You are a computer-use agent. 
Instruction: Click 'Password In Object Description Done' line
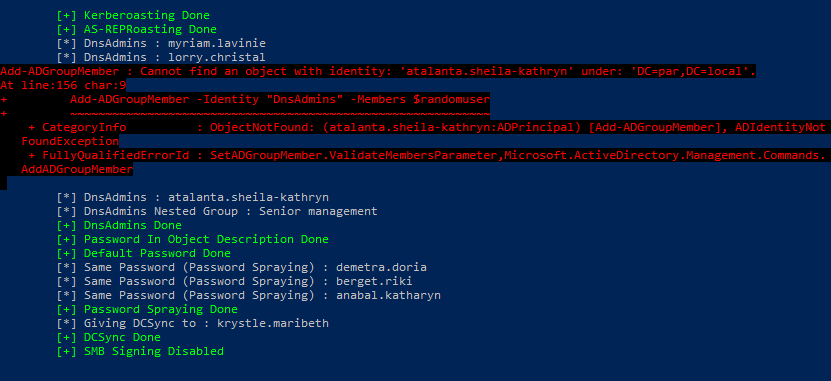click(x=192, y=240)
